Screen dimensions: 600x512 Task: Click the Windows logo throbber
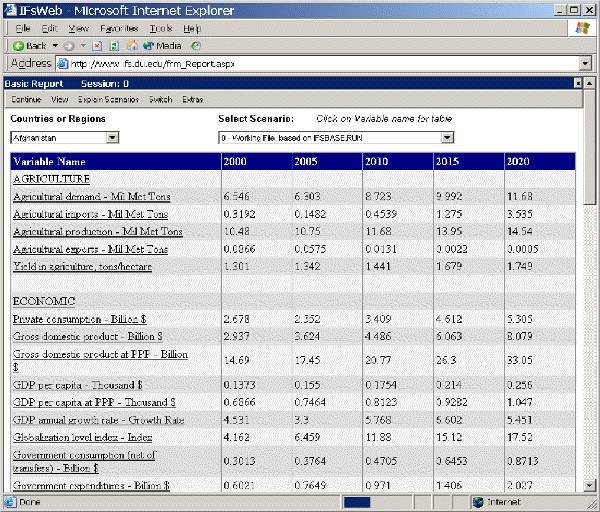tap(582, 28)
